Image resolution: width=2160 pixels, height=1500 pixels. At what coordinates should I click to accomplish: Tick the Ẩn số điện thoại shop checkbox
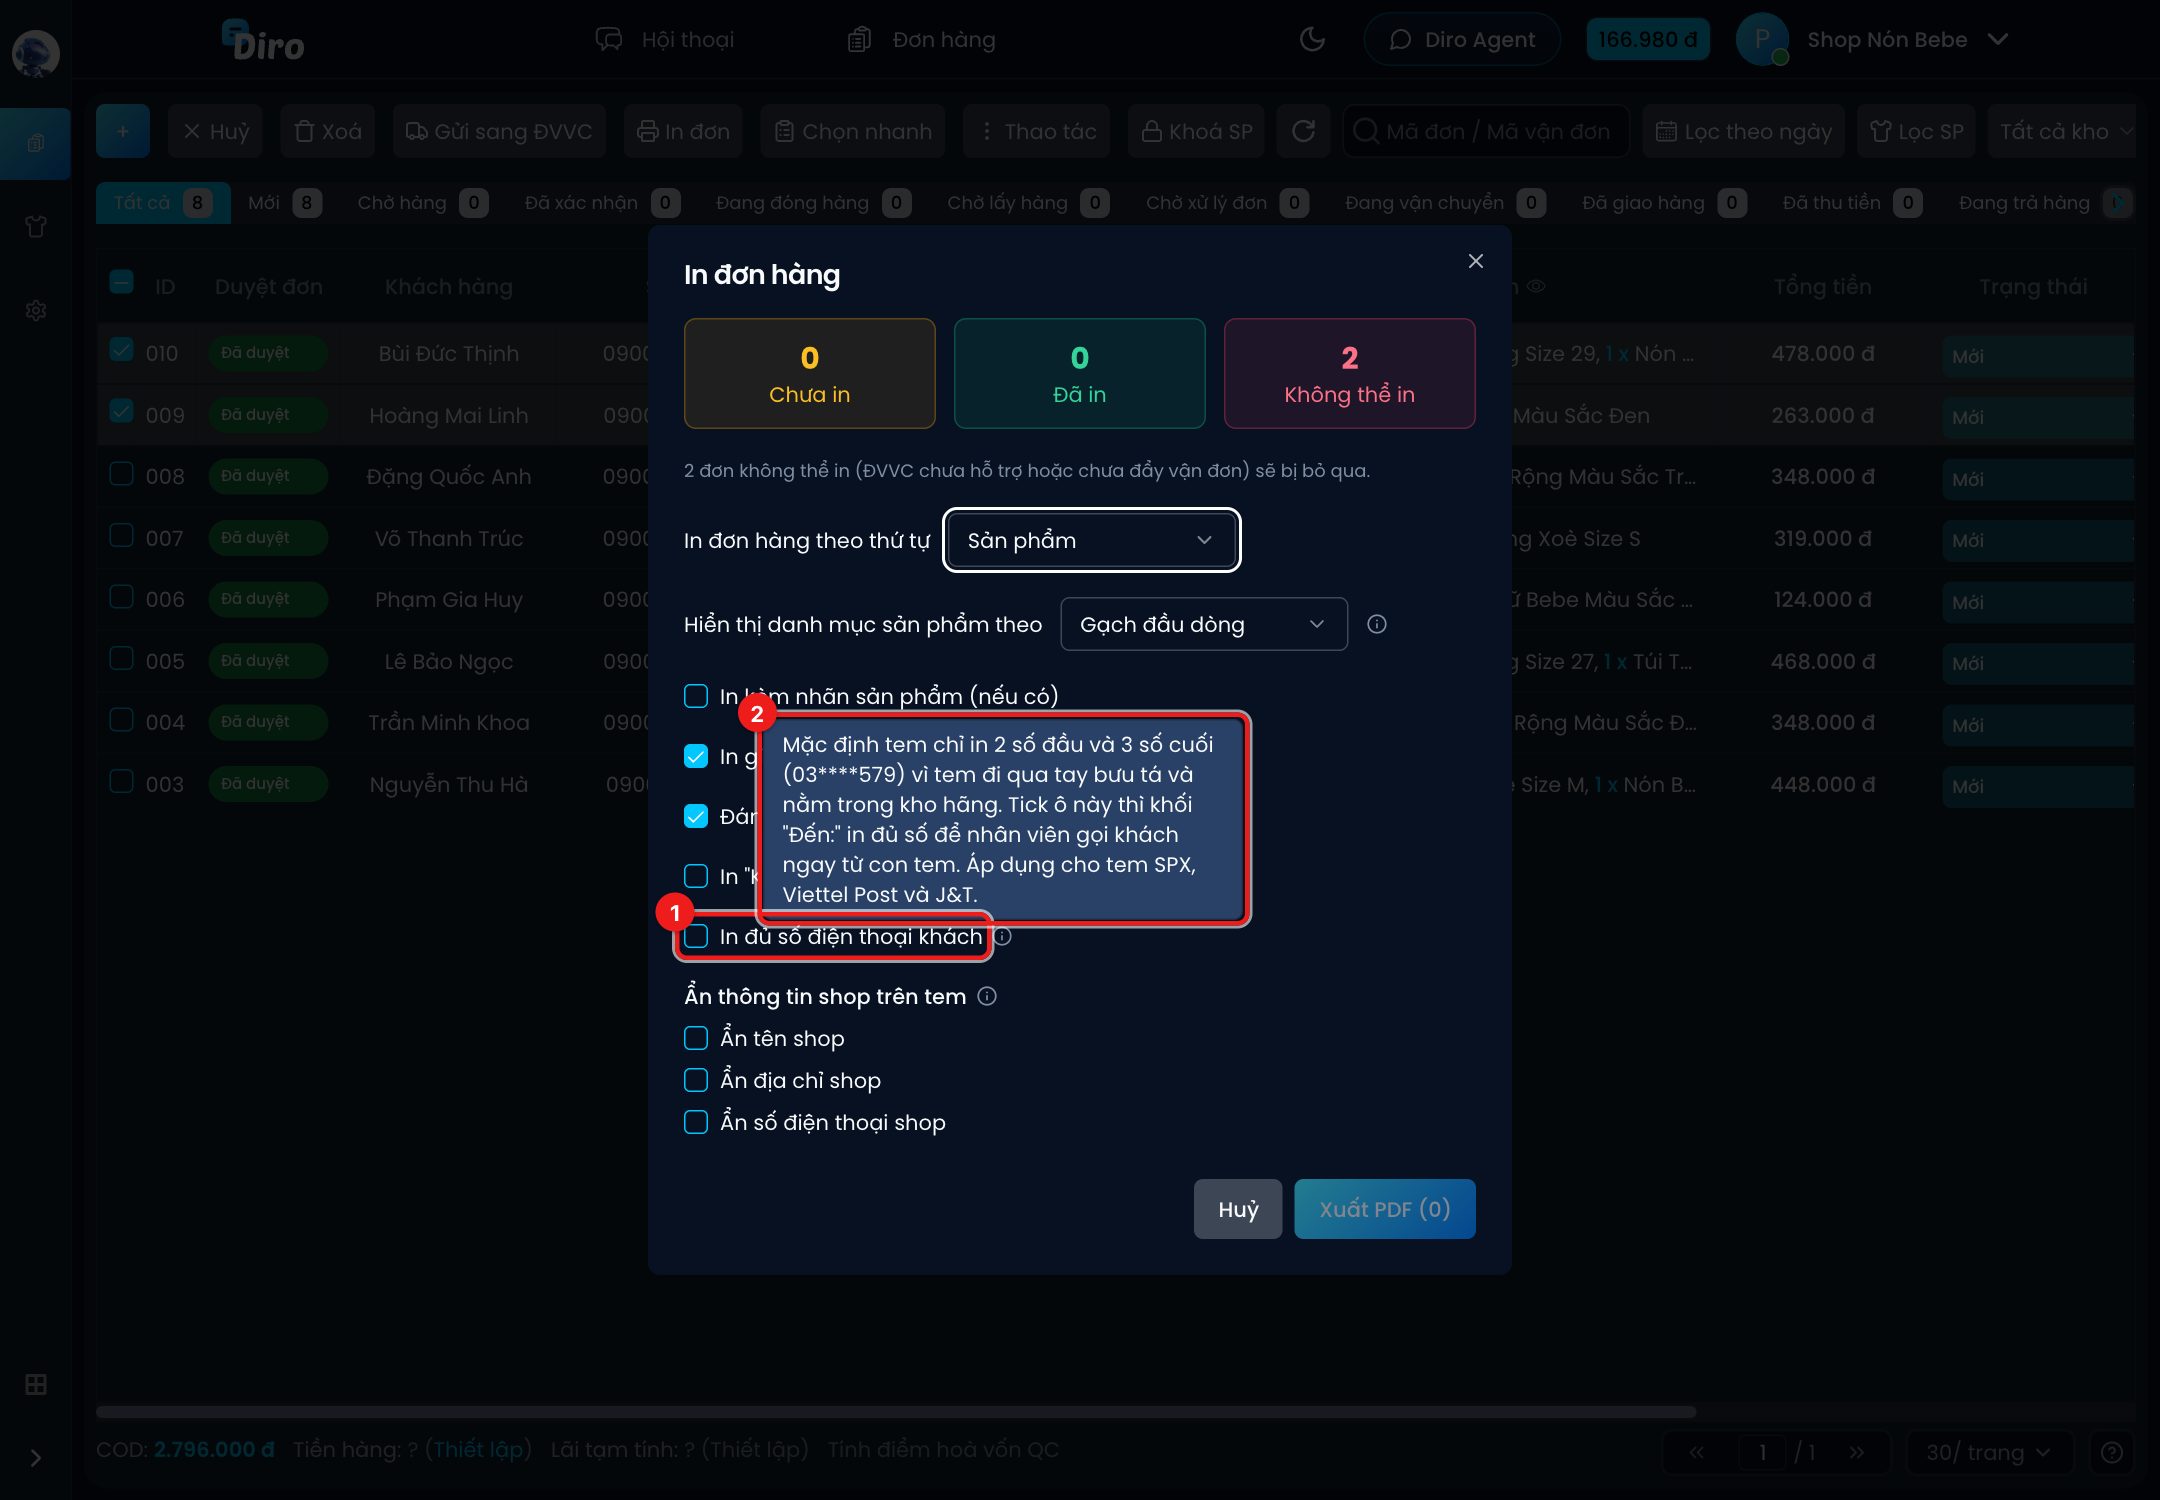696,1122
